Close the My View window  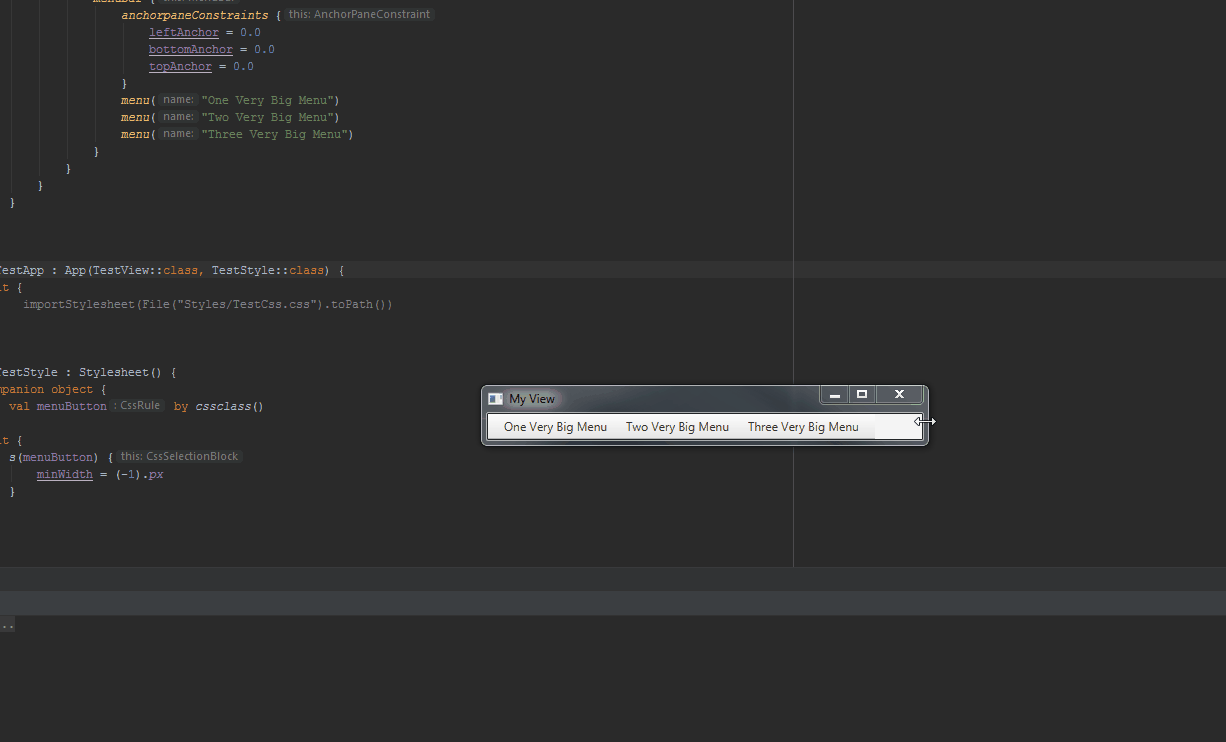pyautogui.click(x=899, y=395)
